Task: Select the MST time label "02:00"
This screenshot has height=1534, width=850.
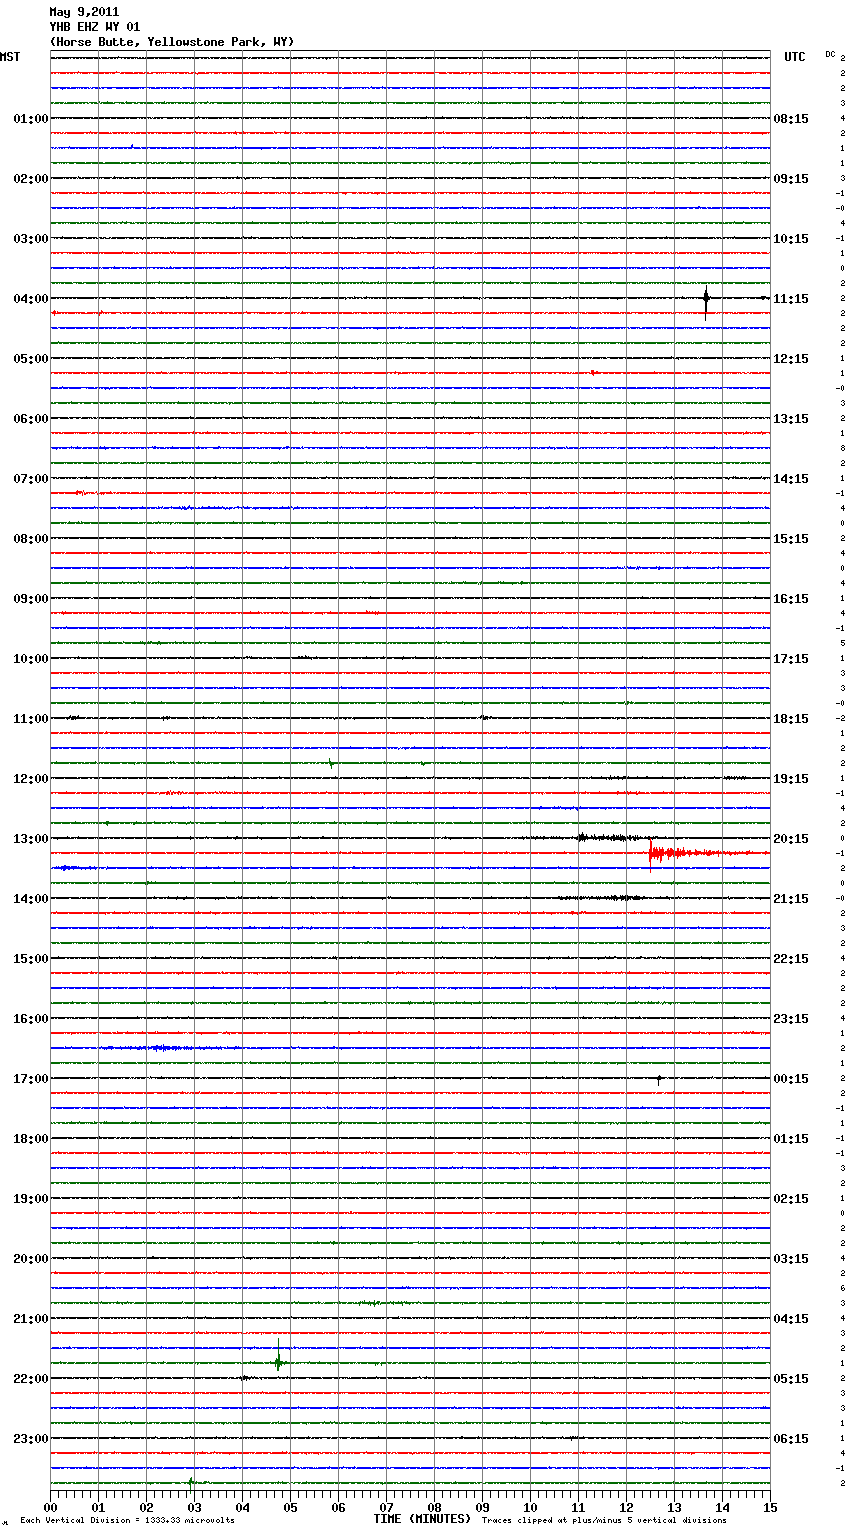Action: pyautogui.click(x=30, y=179)
